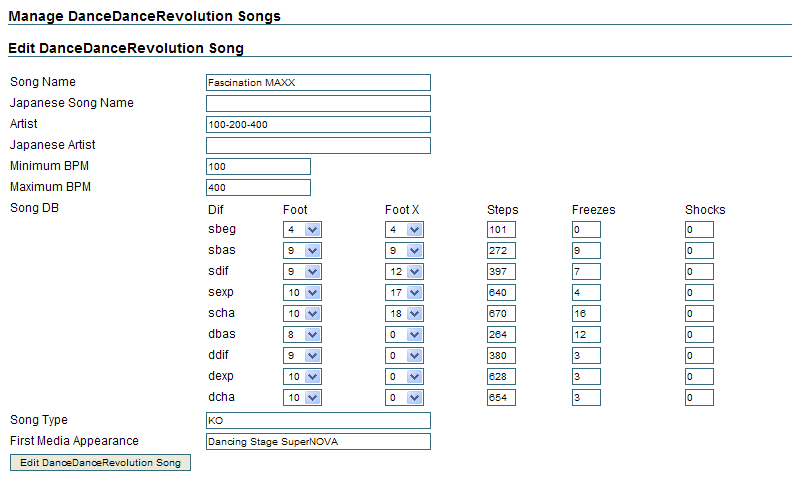Open the dcha Foot dropdown
Viewport: 800px width, 479px height.
302,397
